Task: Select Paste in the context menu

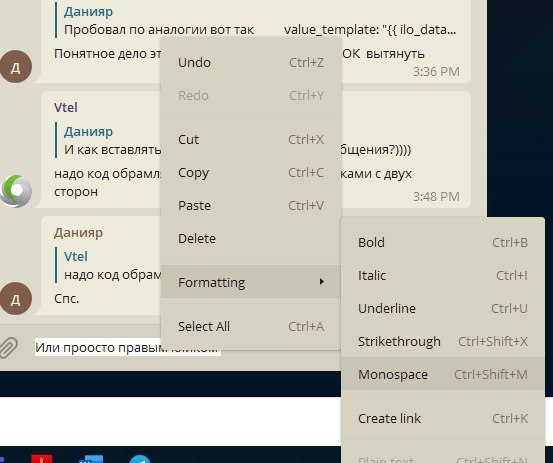Action: (251, 205)
